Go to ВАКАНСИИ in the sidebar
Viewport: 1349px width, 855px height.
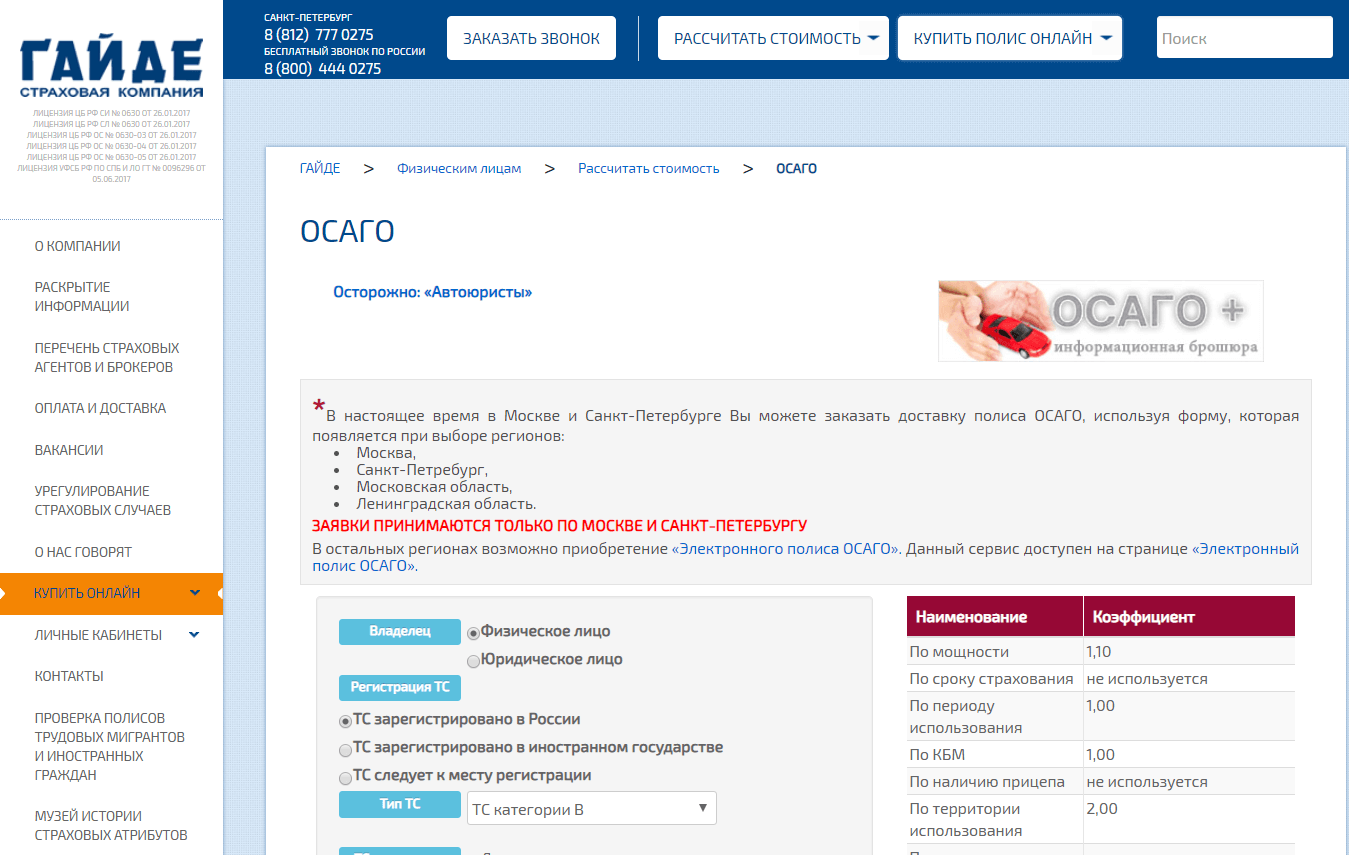69,450
